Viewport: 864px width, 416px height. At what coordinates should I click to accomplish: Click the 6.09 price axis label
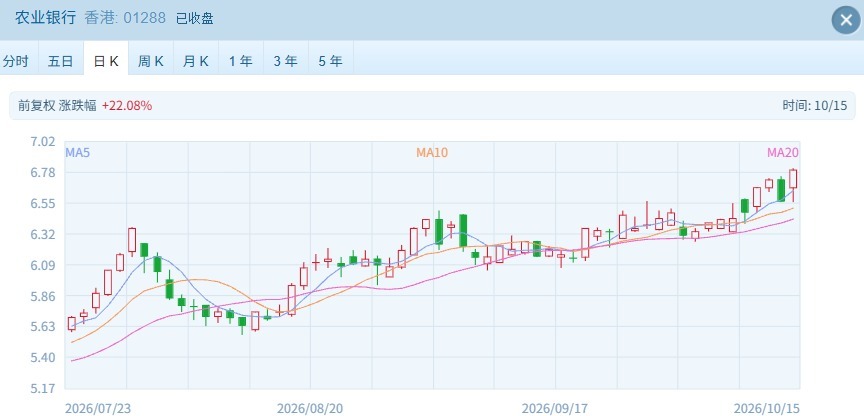click(x=44, y=265)
